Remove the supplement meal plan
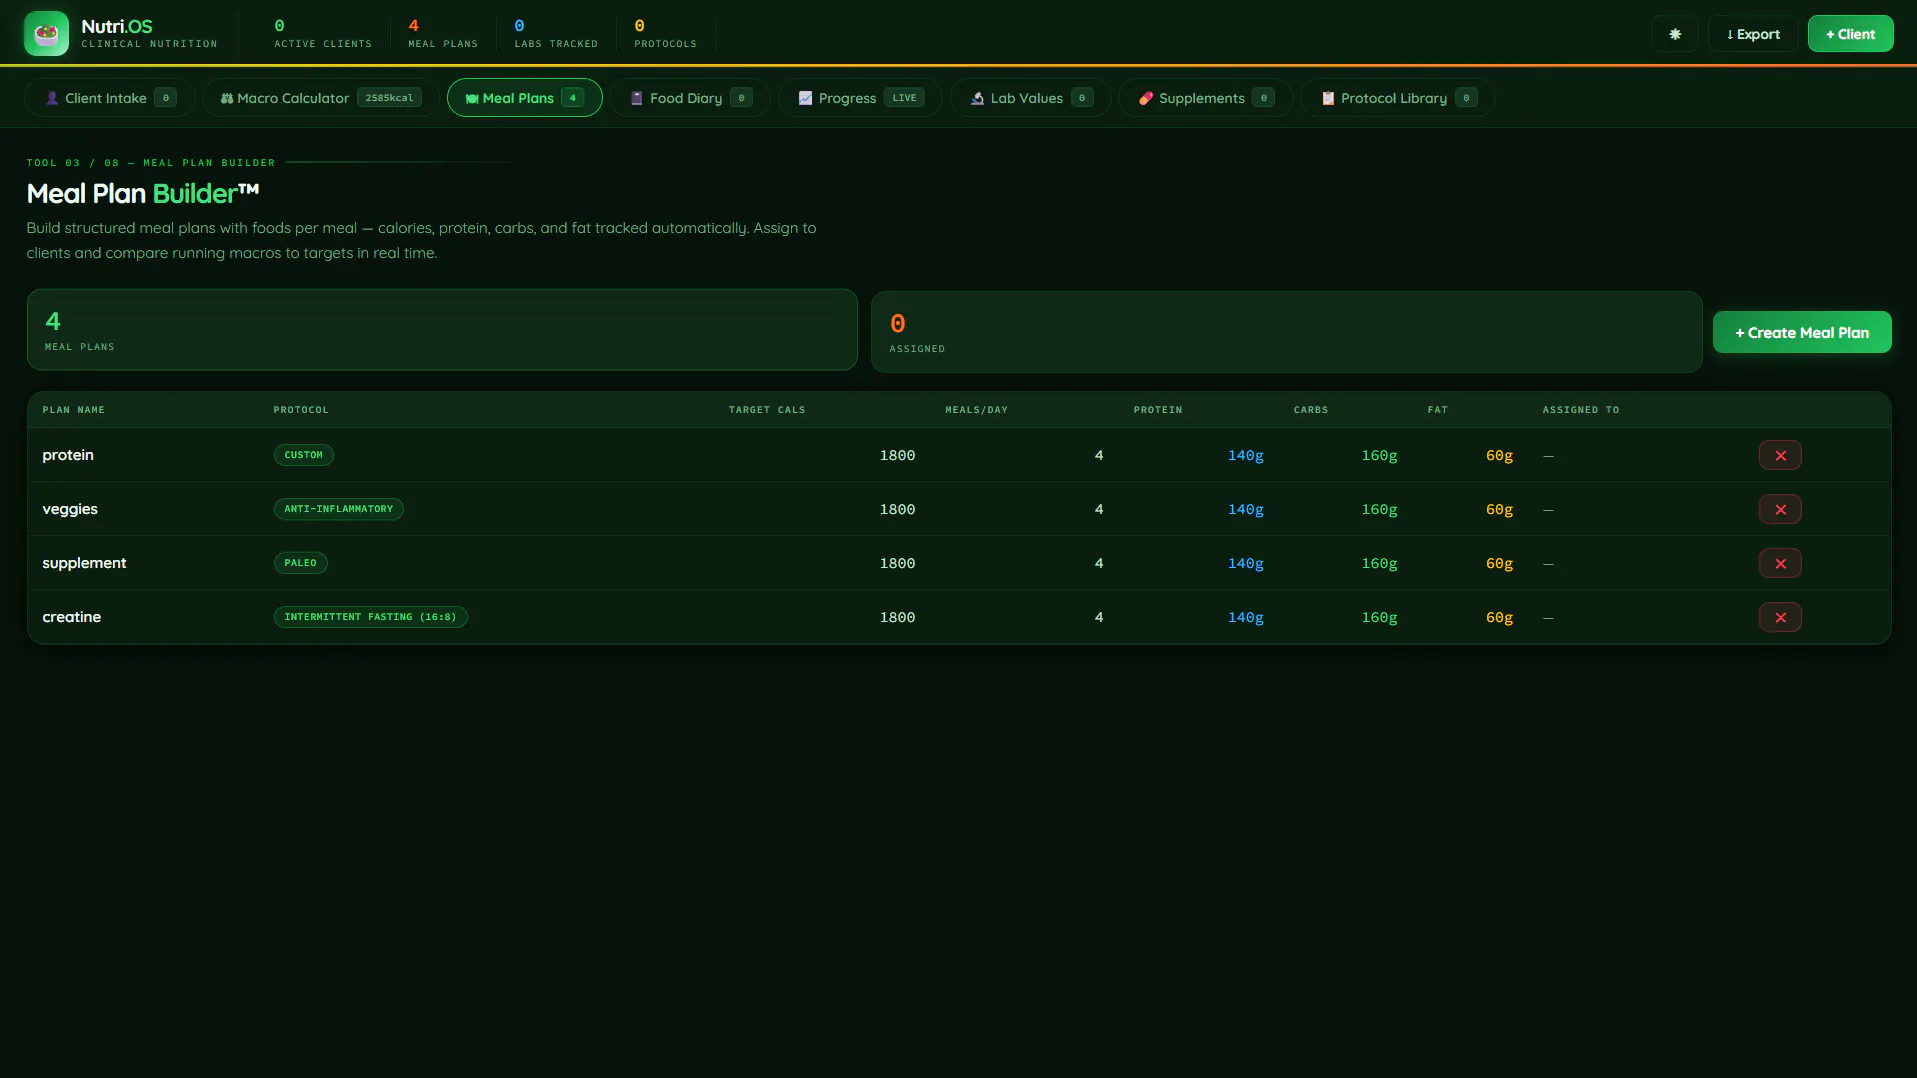 [1780, 563]
